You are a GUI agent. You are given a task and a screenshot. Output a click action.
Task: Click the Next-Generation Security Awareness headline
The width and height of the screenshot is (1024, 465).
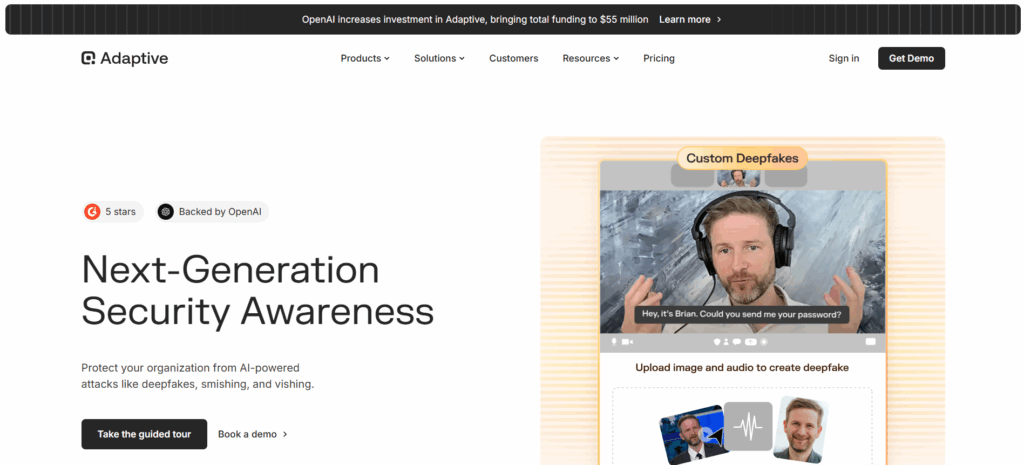tap(257, 291)
